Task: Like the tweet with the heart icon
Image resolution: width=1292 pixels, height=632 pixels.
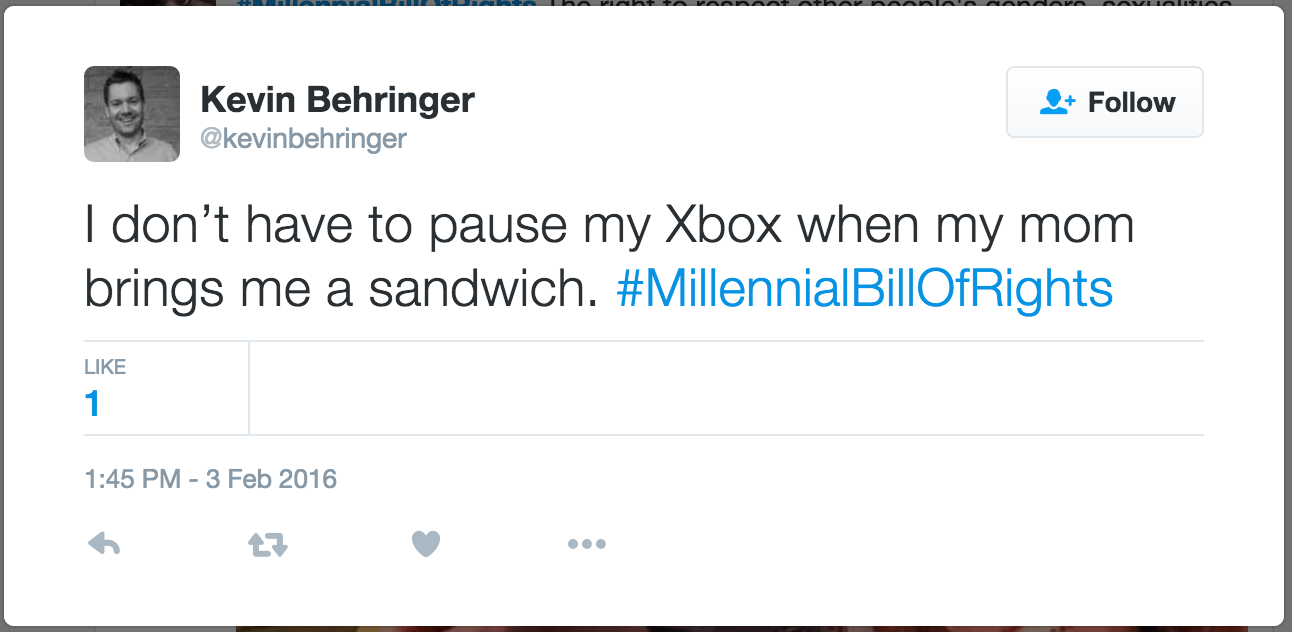Action: coord(426,544)
